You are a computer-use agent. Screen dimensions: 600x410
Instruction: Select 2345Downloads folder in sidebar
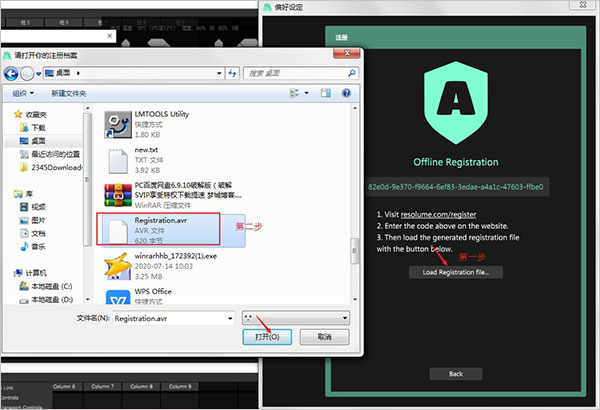(51, 167)
